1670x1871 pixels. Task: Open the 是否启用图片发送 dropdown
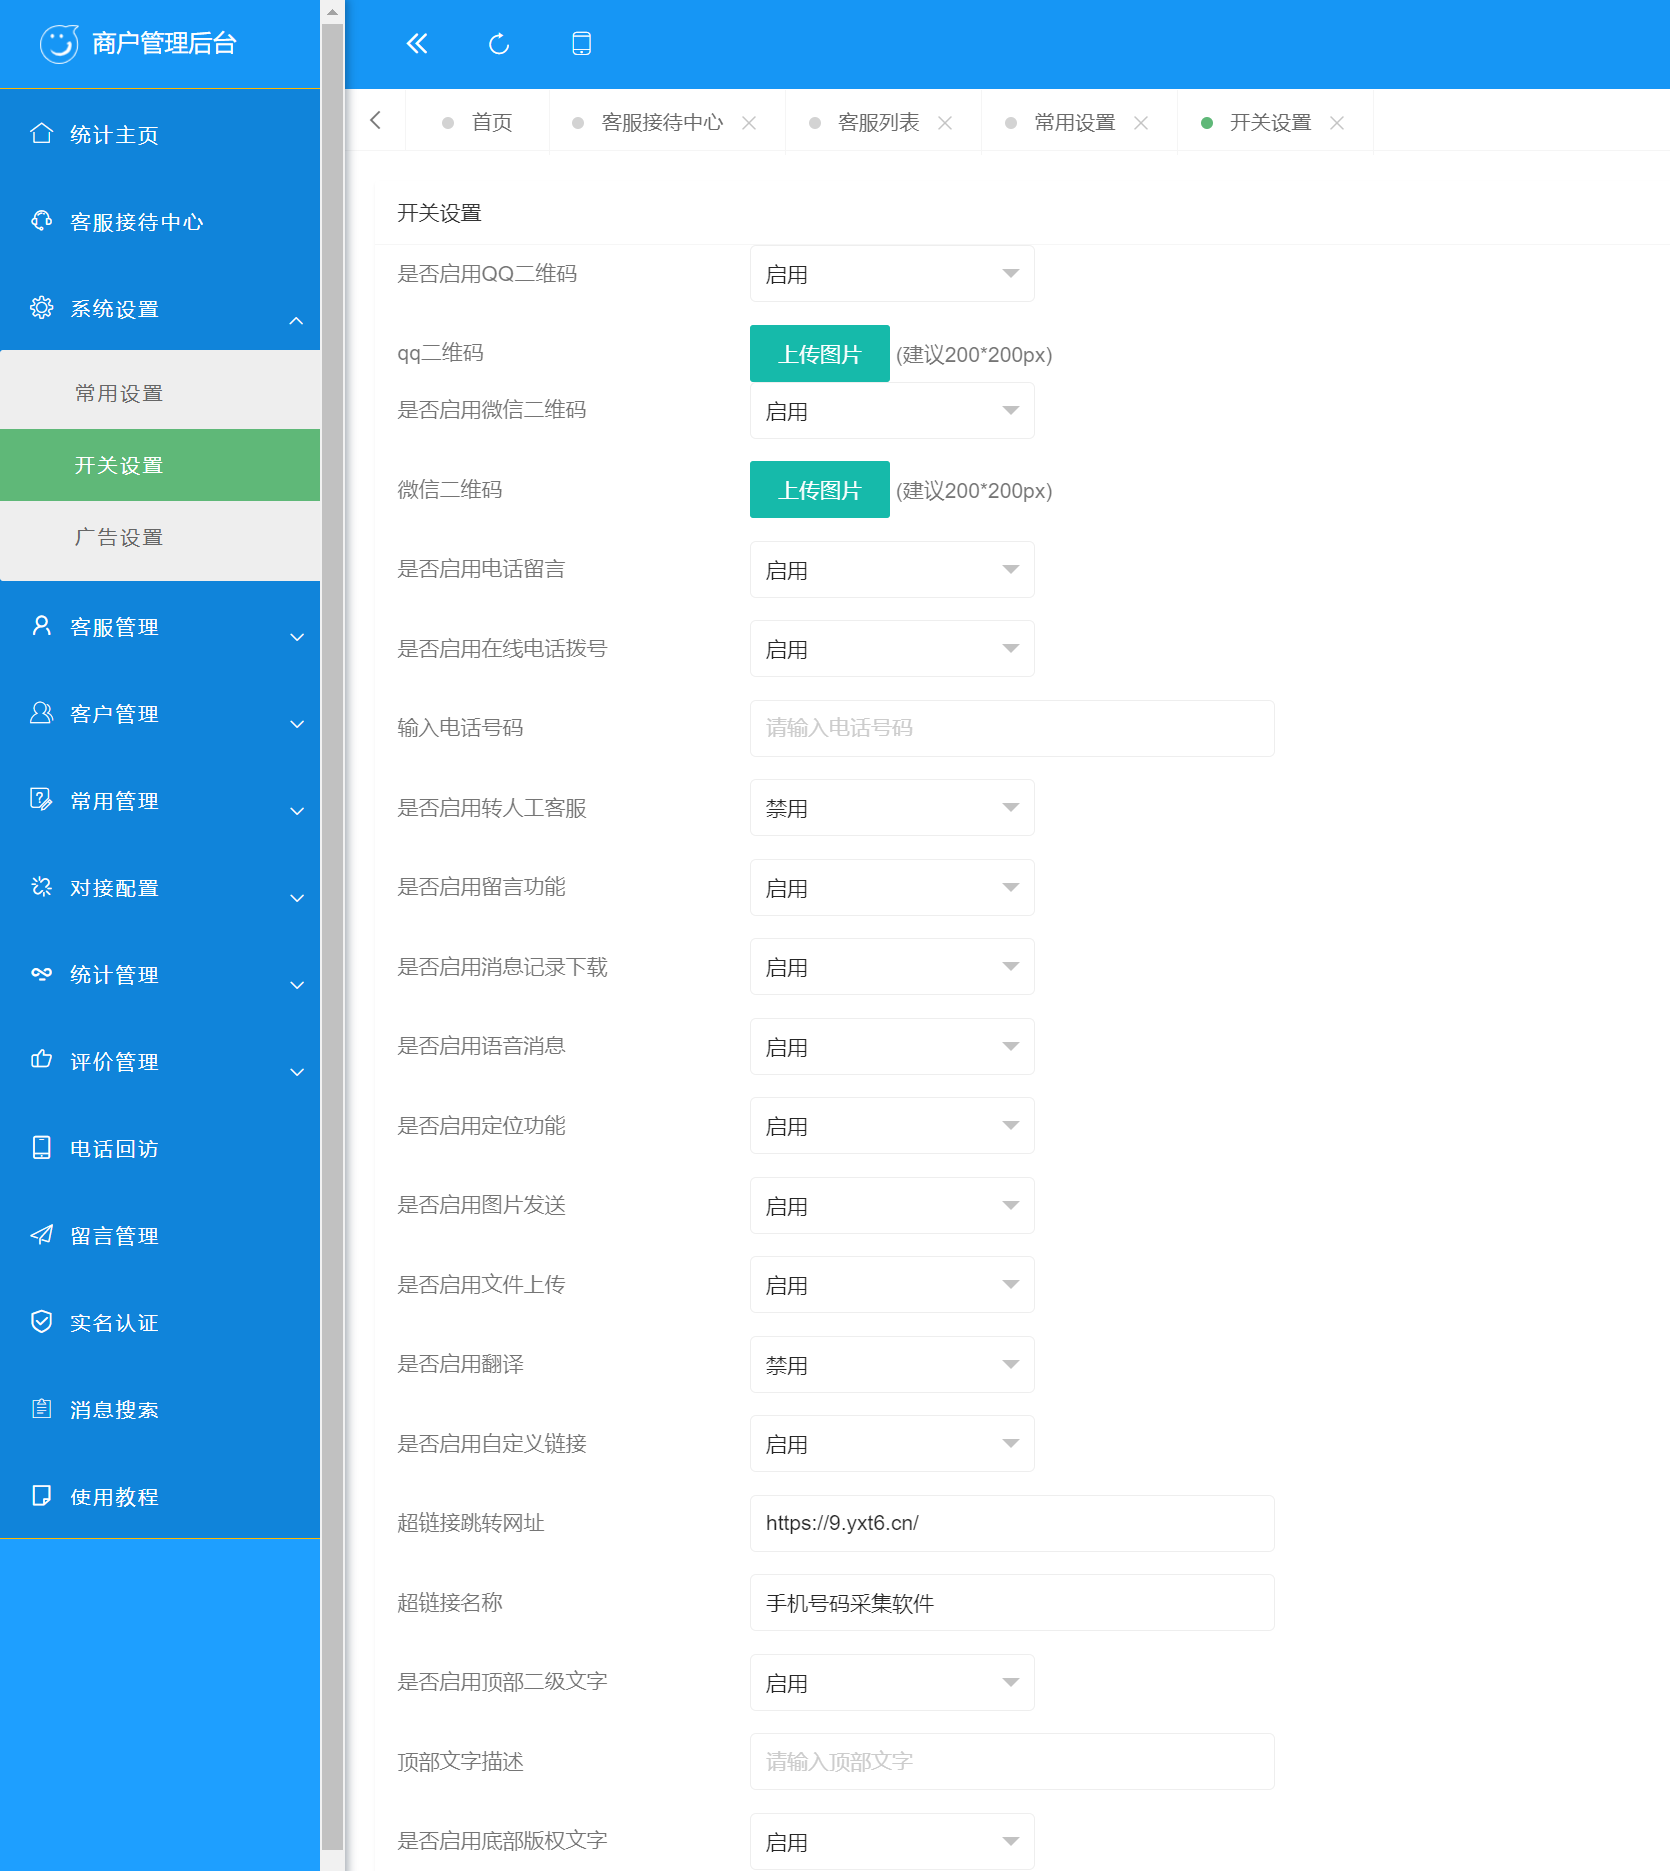[x=892, y=1206]
